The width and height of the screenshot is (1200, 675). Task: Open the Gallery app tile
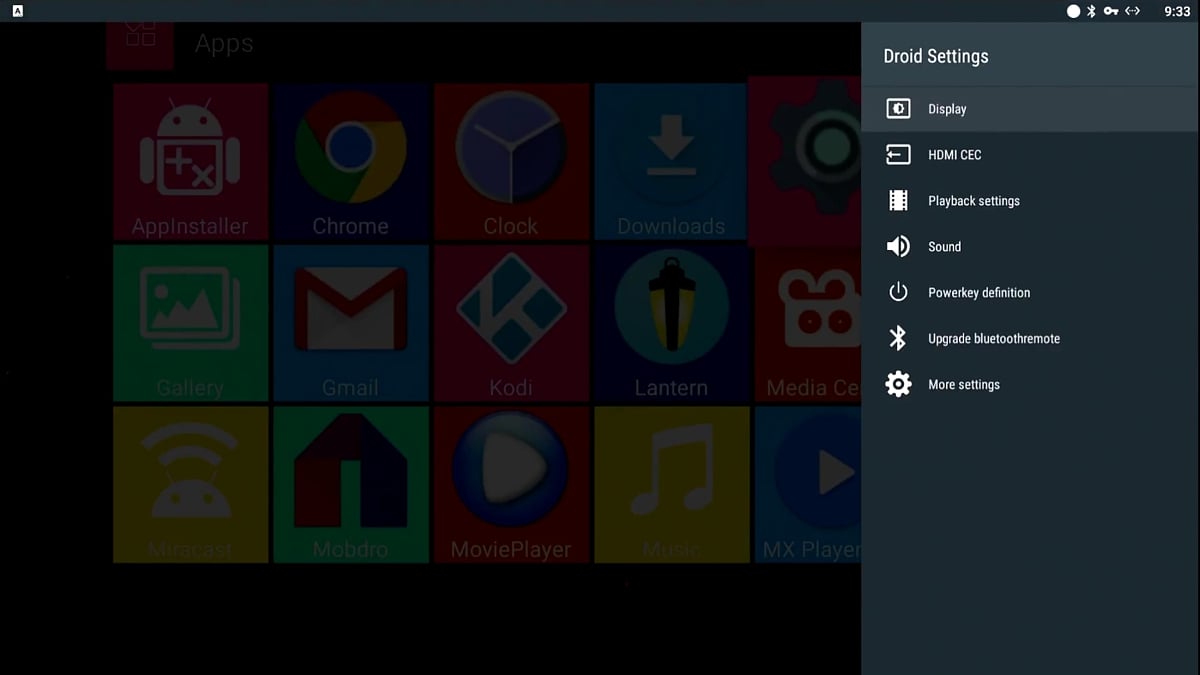[190, 323]
